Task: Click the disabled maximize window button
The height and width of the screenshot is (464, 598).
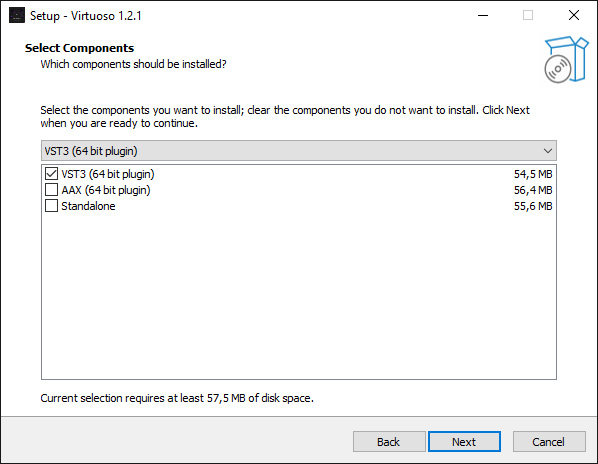Action: tap(528, 15)
